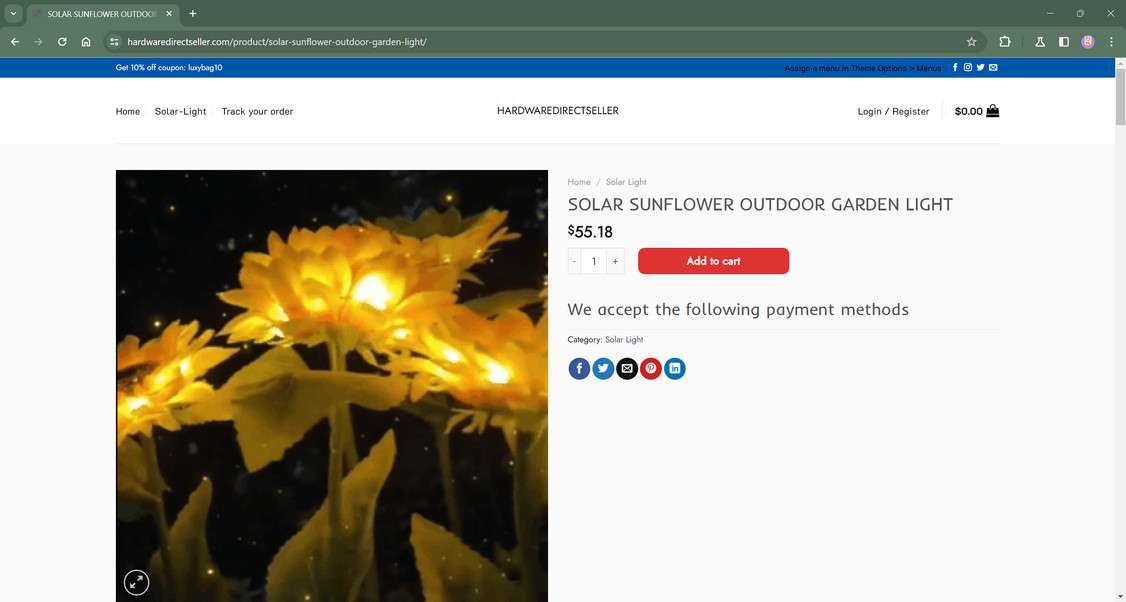
Task: Click the Add to cart button
Action: (x=712, y=261)
